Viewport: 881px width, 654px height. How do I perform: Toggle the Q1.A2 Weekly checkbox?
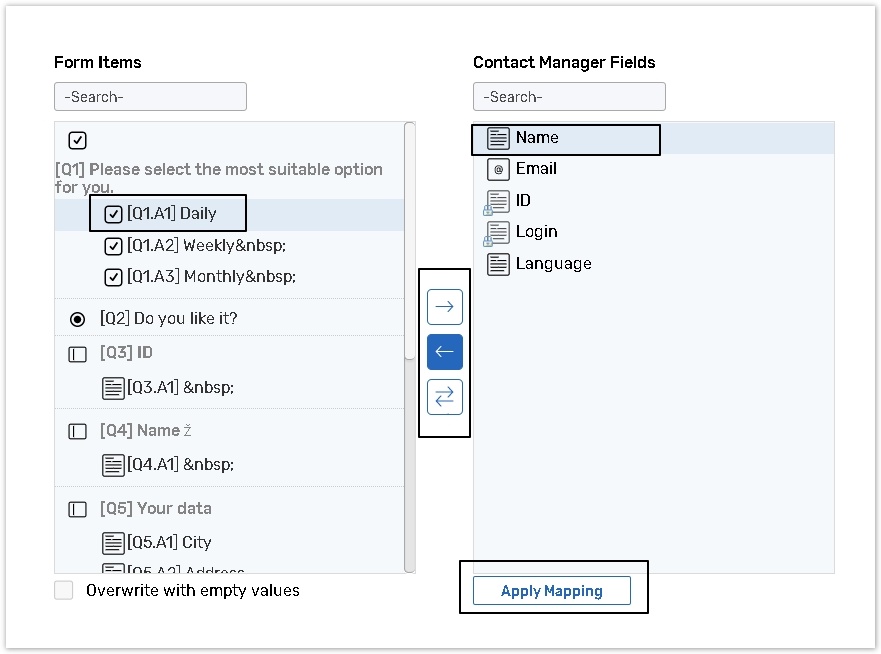click(114, 246)
